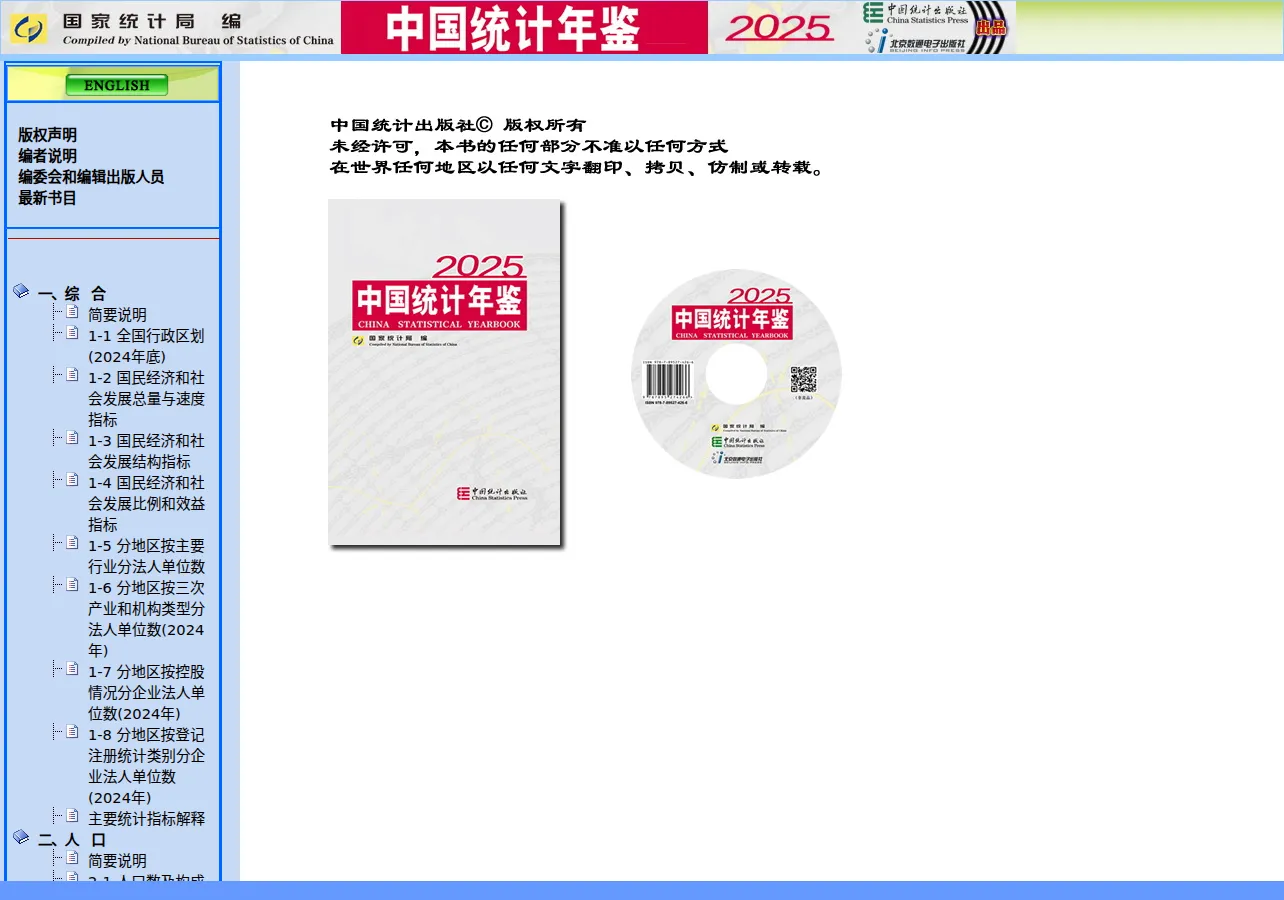The width and height of the screenshot is (1284, 900).
Task: Open table 1-8 分地区按登记注册统计类别分企业法人单位数
Action: pyautogui.click(x=146, y=766)
